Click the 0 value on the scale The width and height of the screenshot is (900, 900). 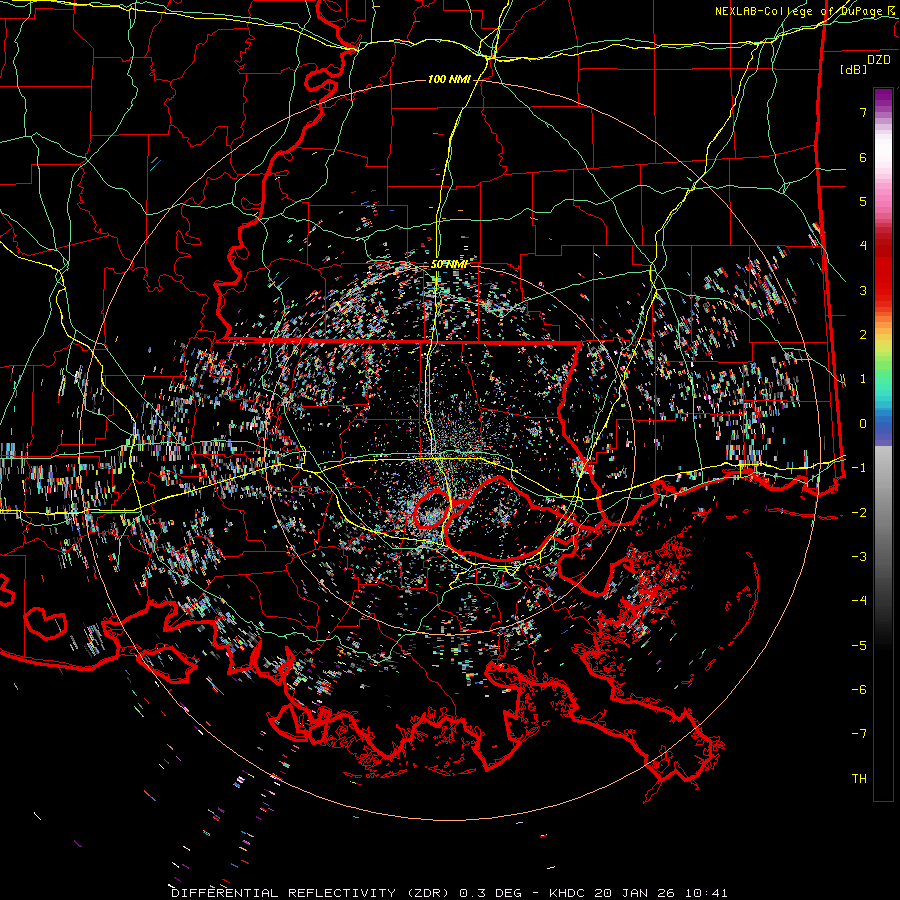click(x=863, y=424)
